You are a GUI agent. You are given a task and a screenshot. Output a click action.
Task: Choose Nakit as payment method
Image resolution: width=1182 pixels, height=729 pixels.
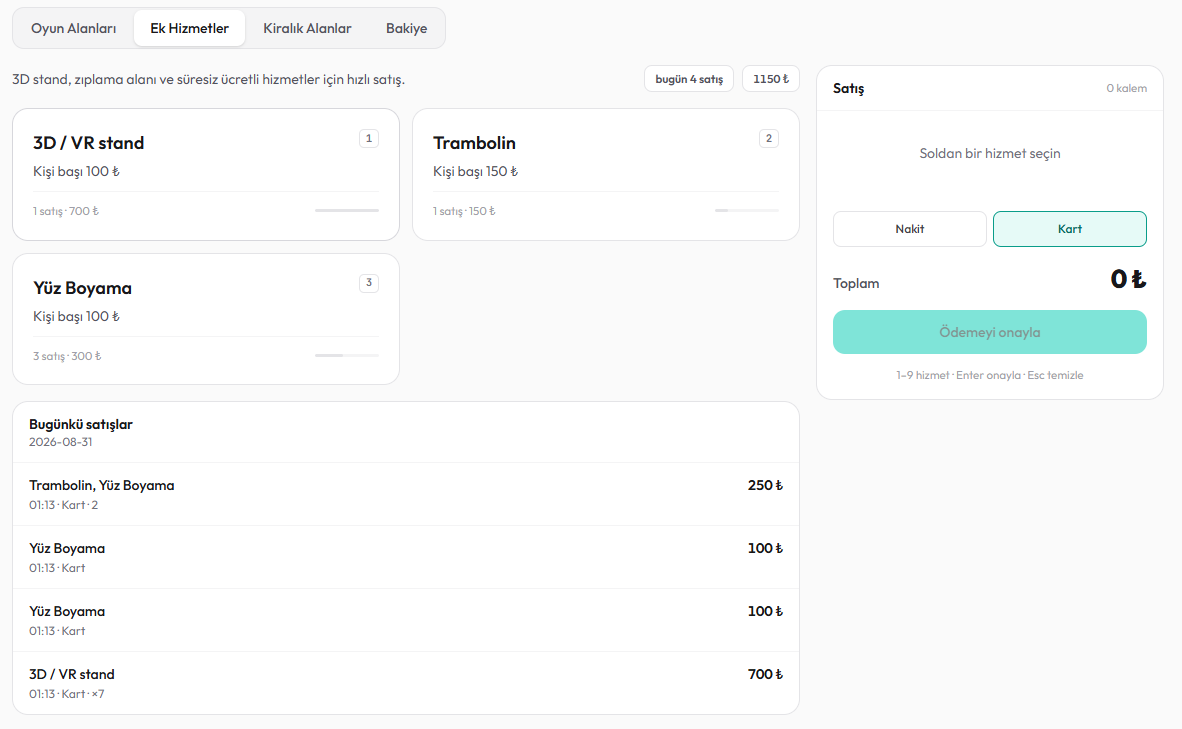pyautogui.click(x=910, y=229)
